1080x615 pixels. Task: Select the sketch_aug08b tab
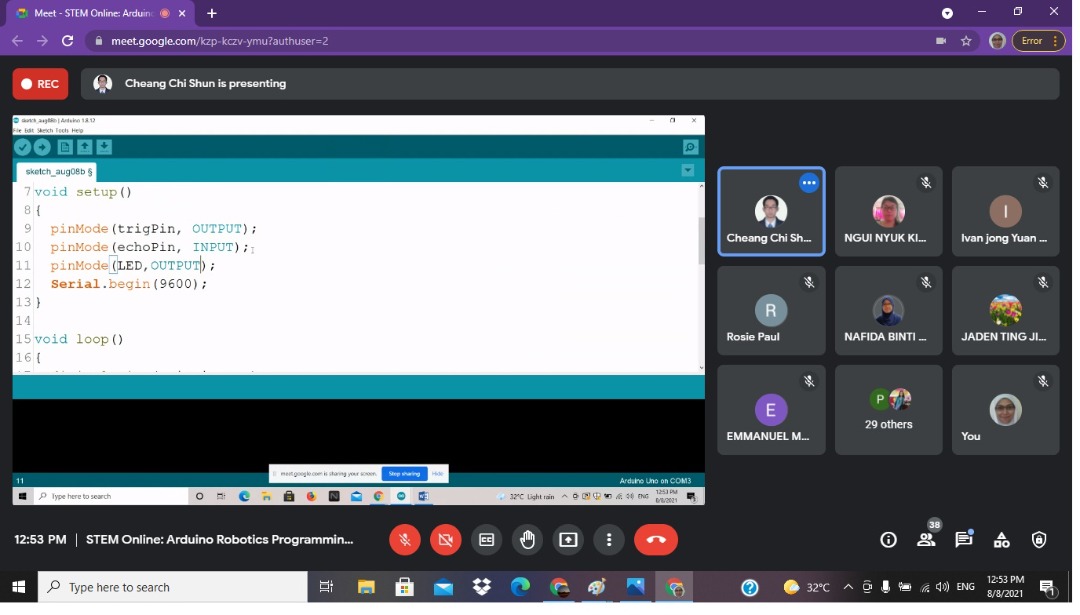[x=55, y=171]
